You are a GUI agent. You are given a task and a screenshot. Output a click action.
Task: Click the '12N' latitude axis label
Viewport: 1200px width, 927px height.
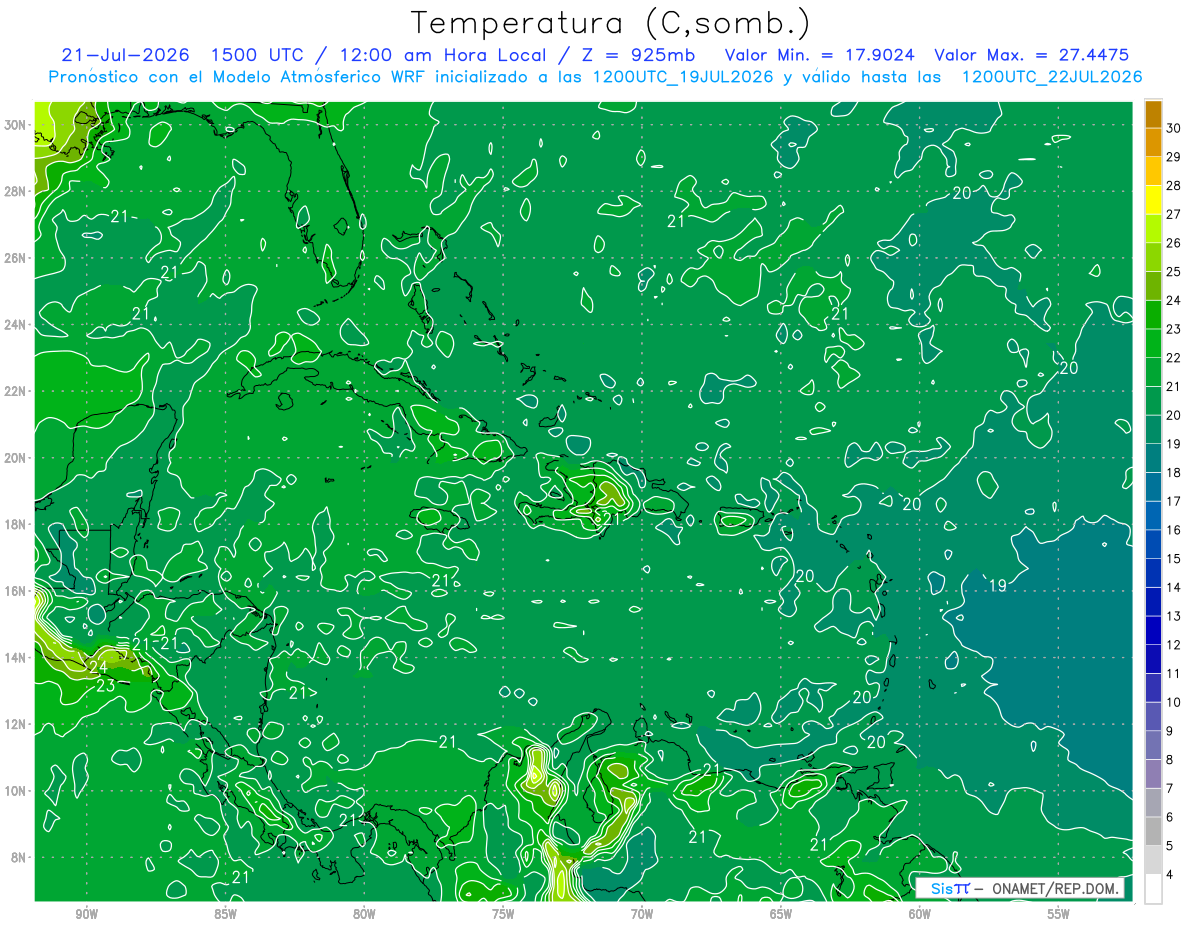tap(16, 724)
